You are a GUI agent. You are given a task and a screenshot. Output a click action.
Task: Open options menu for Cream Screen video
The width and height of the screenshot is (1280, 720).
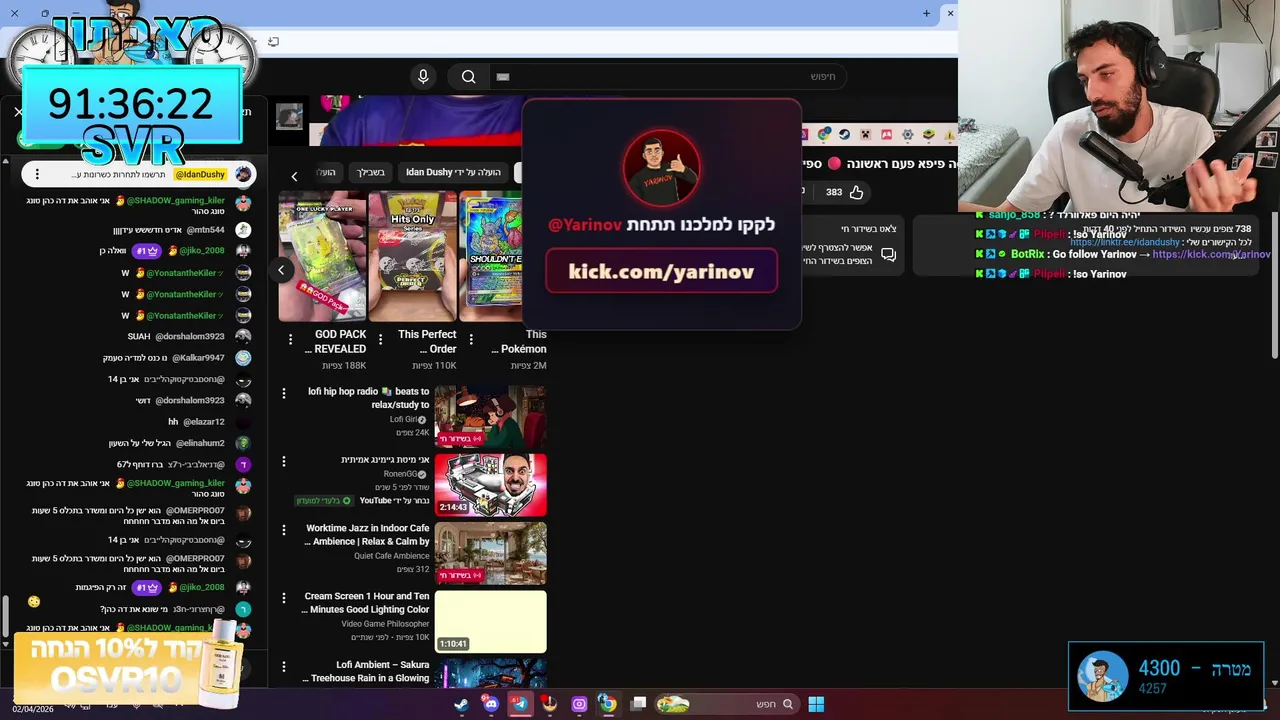(284, 598)
